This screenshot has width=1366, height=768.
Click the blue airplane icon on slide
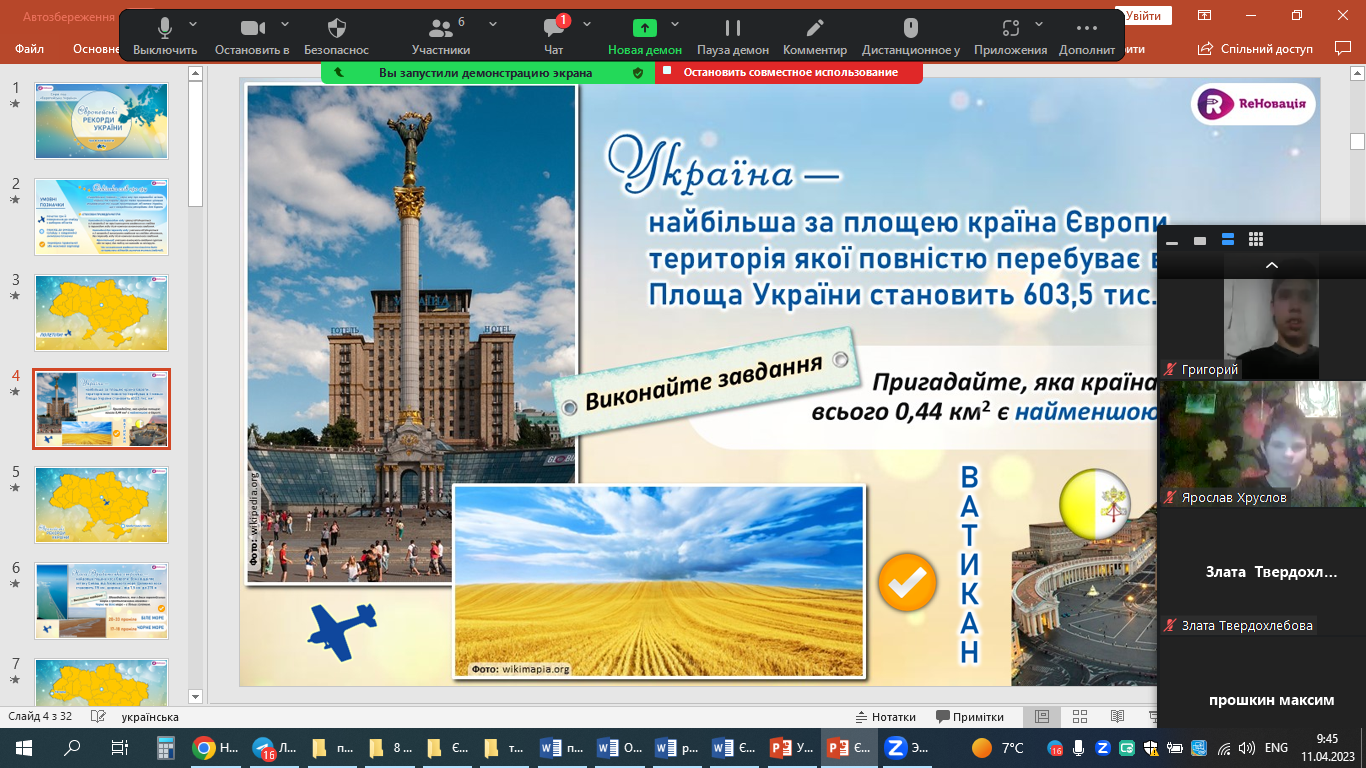click(342, 631)
